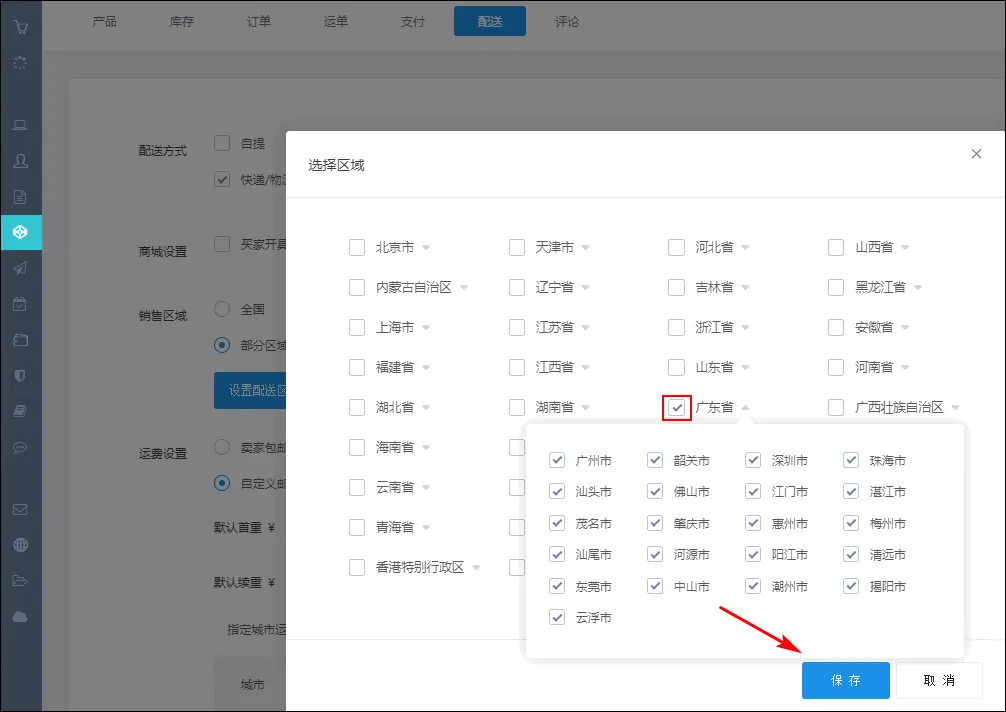This screenshot has height=712, width=1006.
Task: Click the envelope mail sidebar icon
Action: point(20,509)
